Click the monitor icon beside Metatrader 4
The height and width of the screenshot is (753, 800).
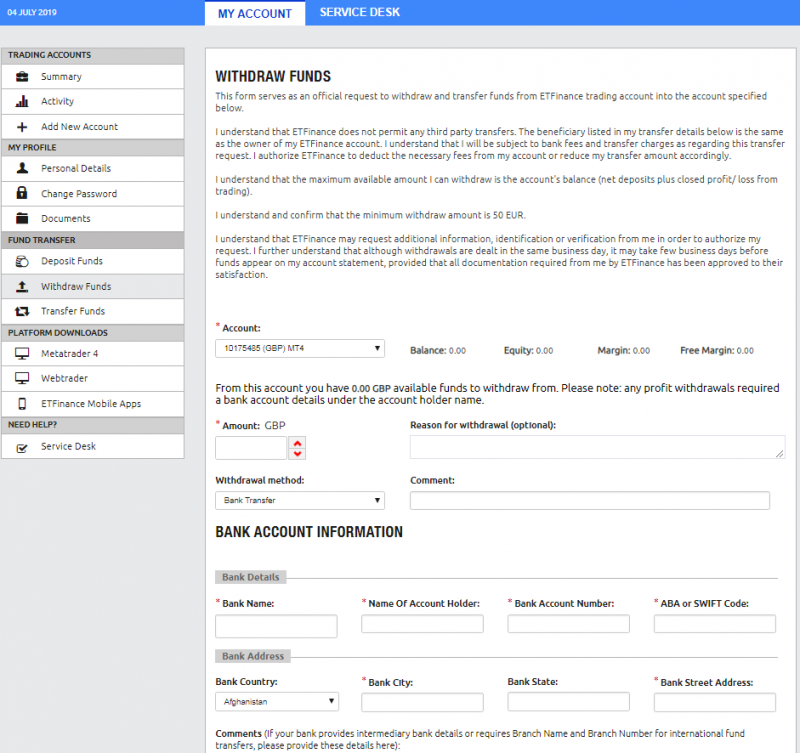click(x=22, y=354)
